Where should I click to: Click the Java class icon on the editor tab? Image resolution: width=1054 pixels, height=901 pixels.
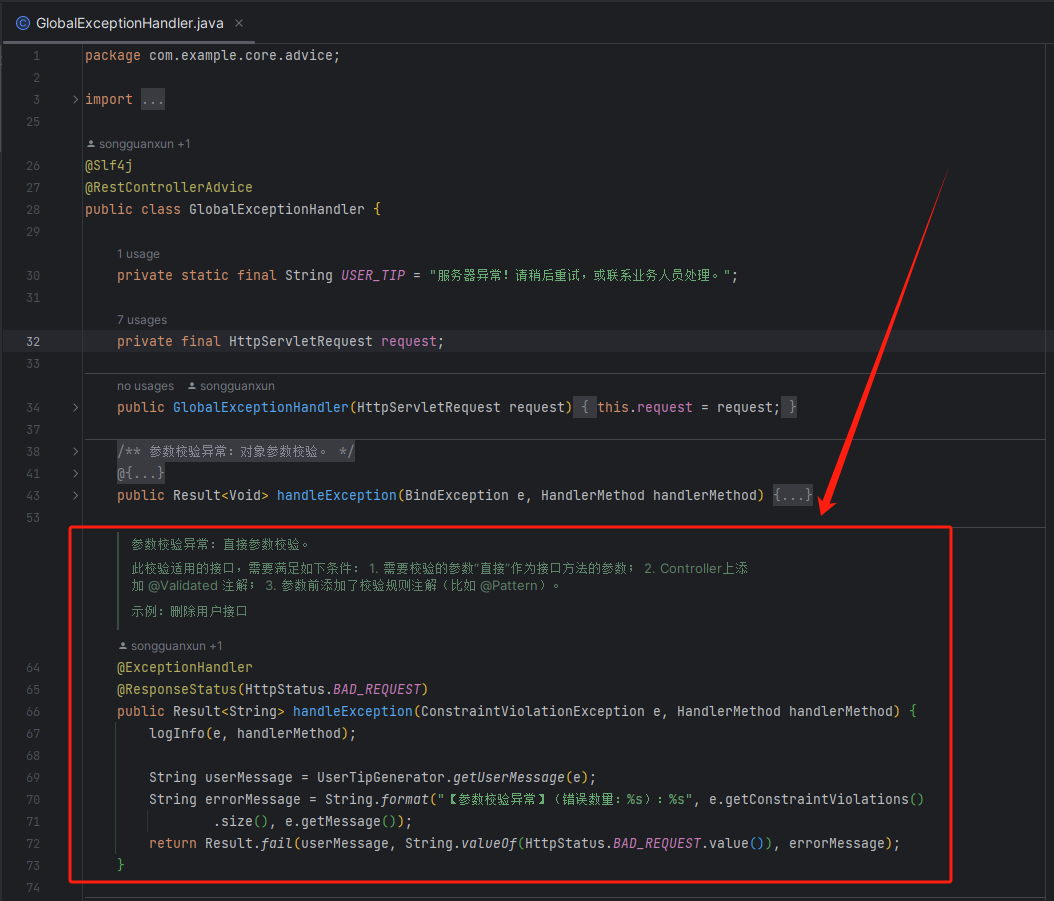tap(22, 22)
